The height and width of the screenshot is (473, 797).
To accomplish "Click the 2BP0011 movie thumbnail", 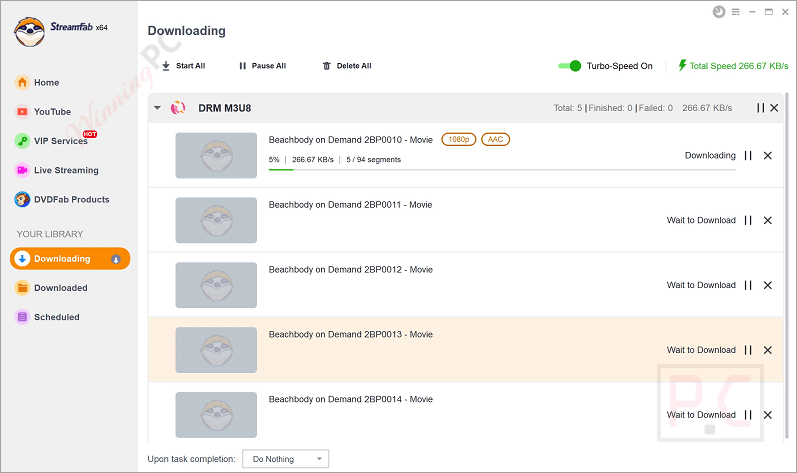I will [216, 220].
